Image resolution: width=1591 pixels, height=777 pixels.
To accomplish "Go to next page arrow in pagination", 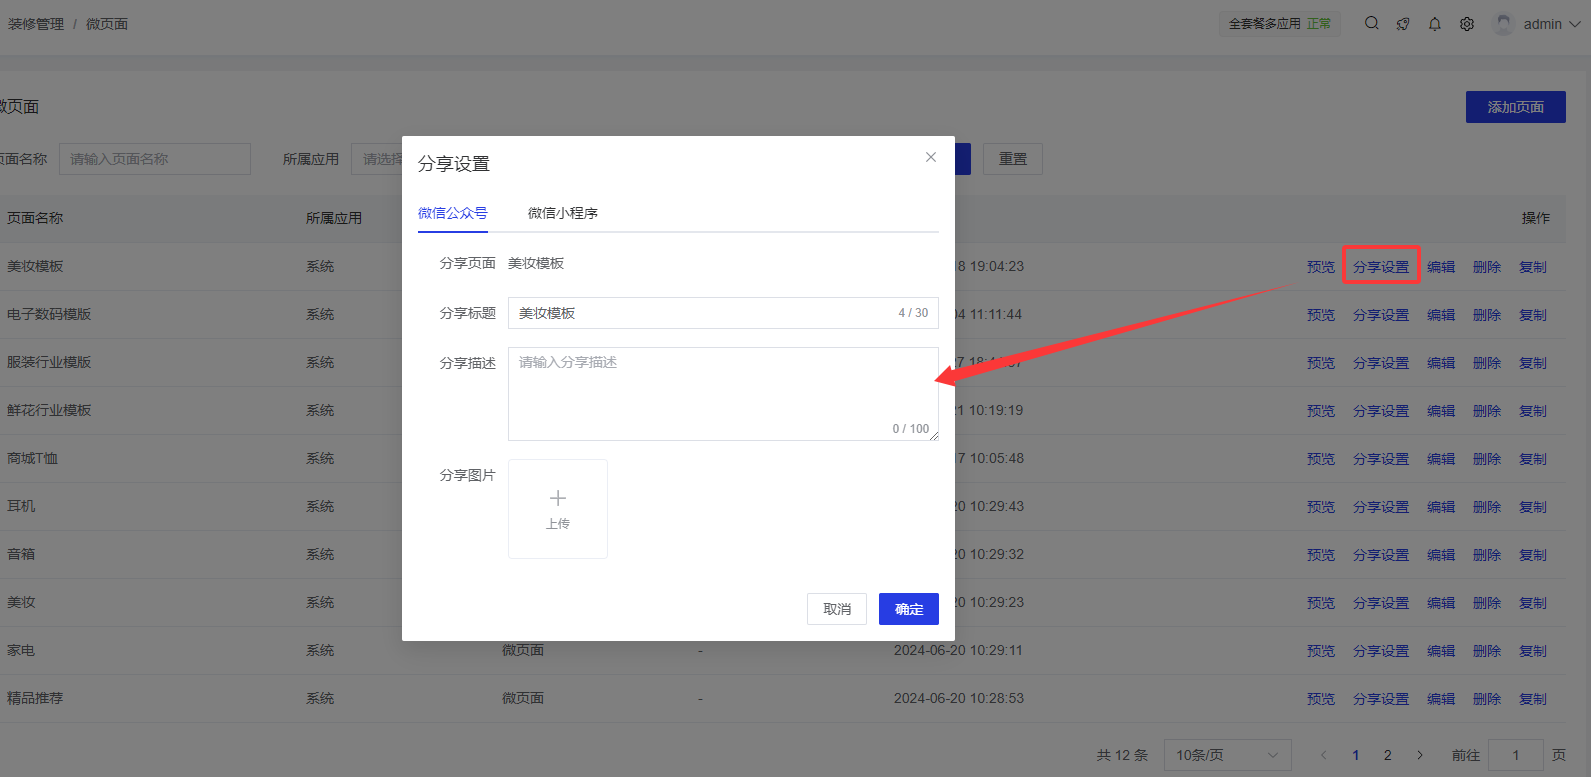I will [x=1420, y=755].
